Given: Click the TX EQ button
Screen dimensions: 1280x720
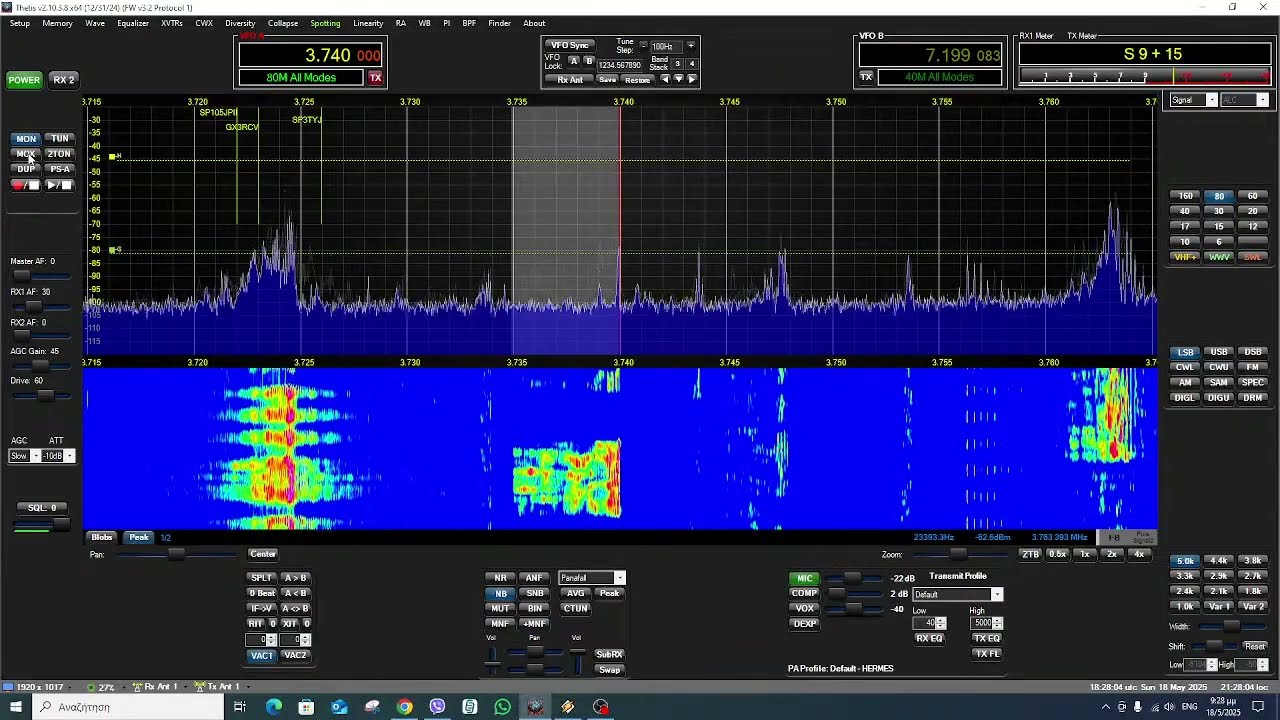Looking at the screenshot, I should (x=987, y=638).
